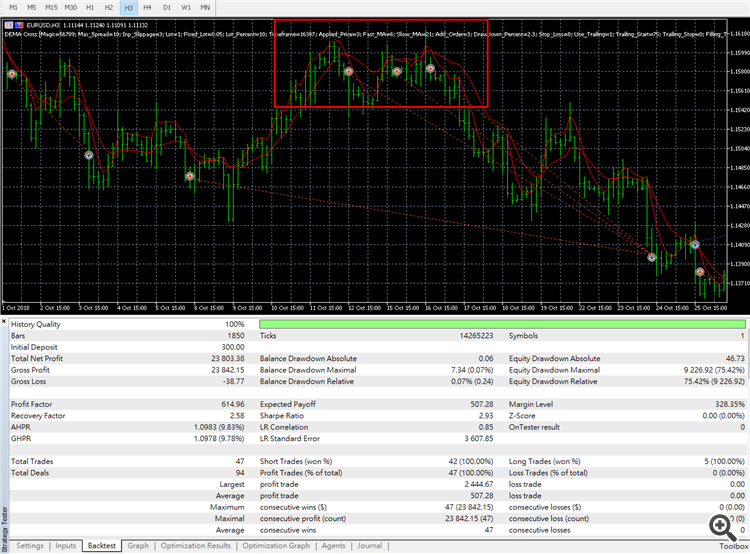Toggle the active H3 timeframe button
The image size is (750, 554).
128,7
